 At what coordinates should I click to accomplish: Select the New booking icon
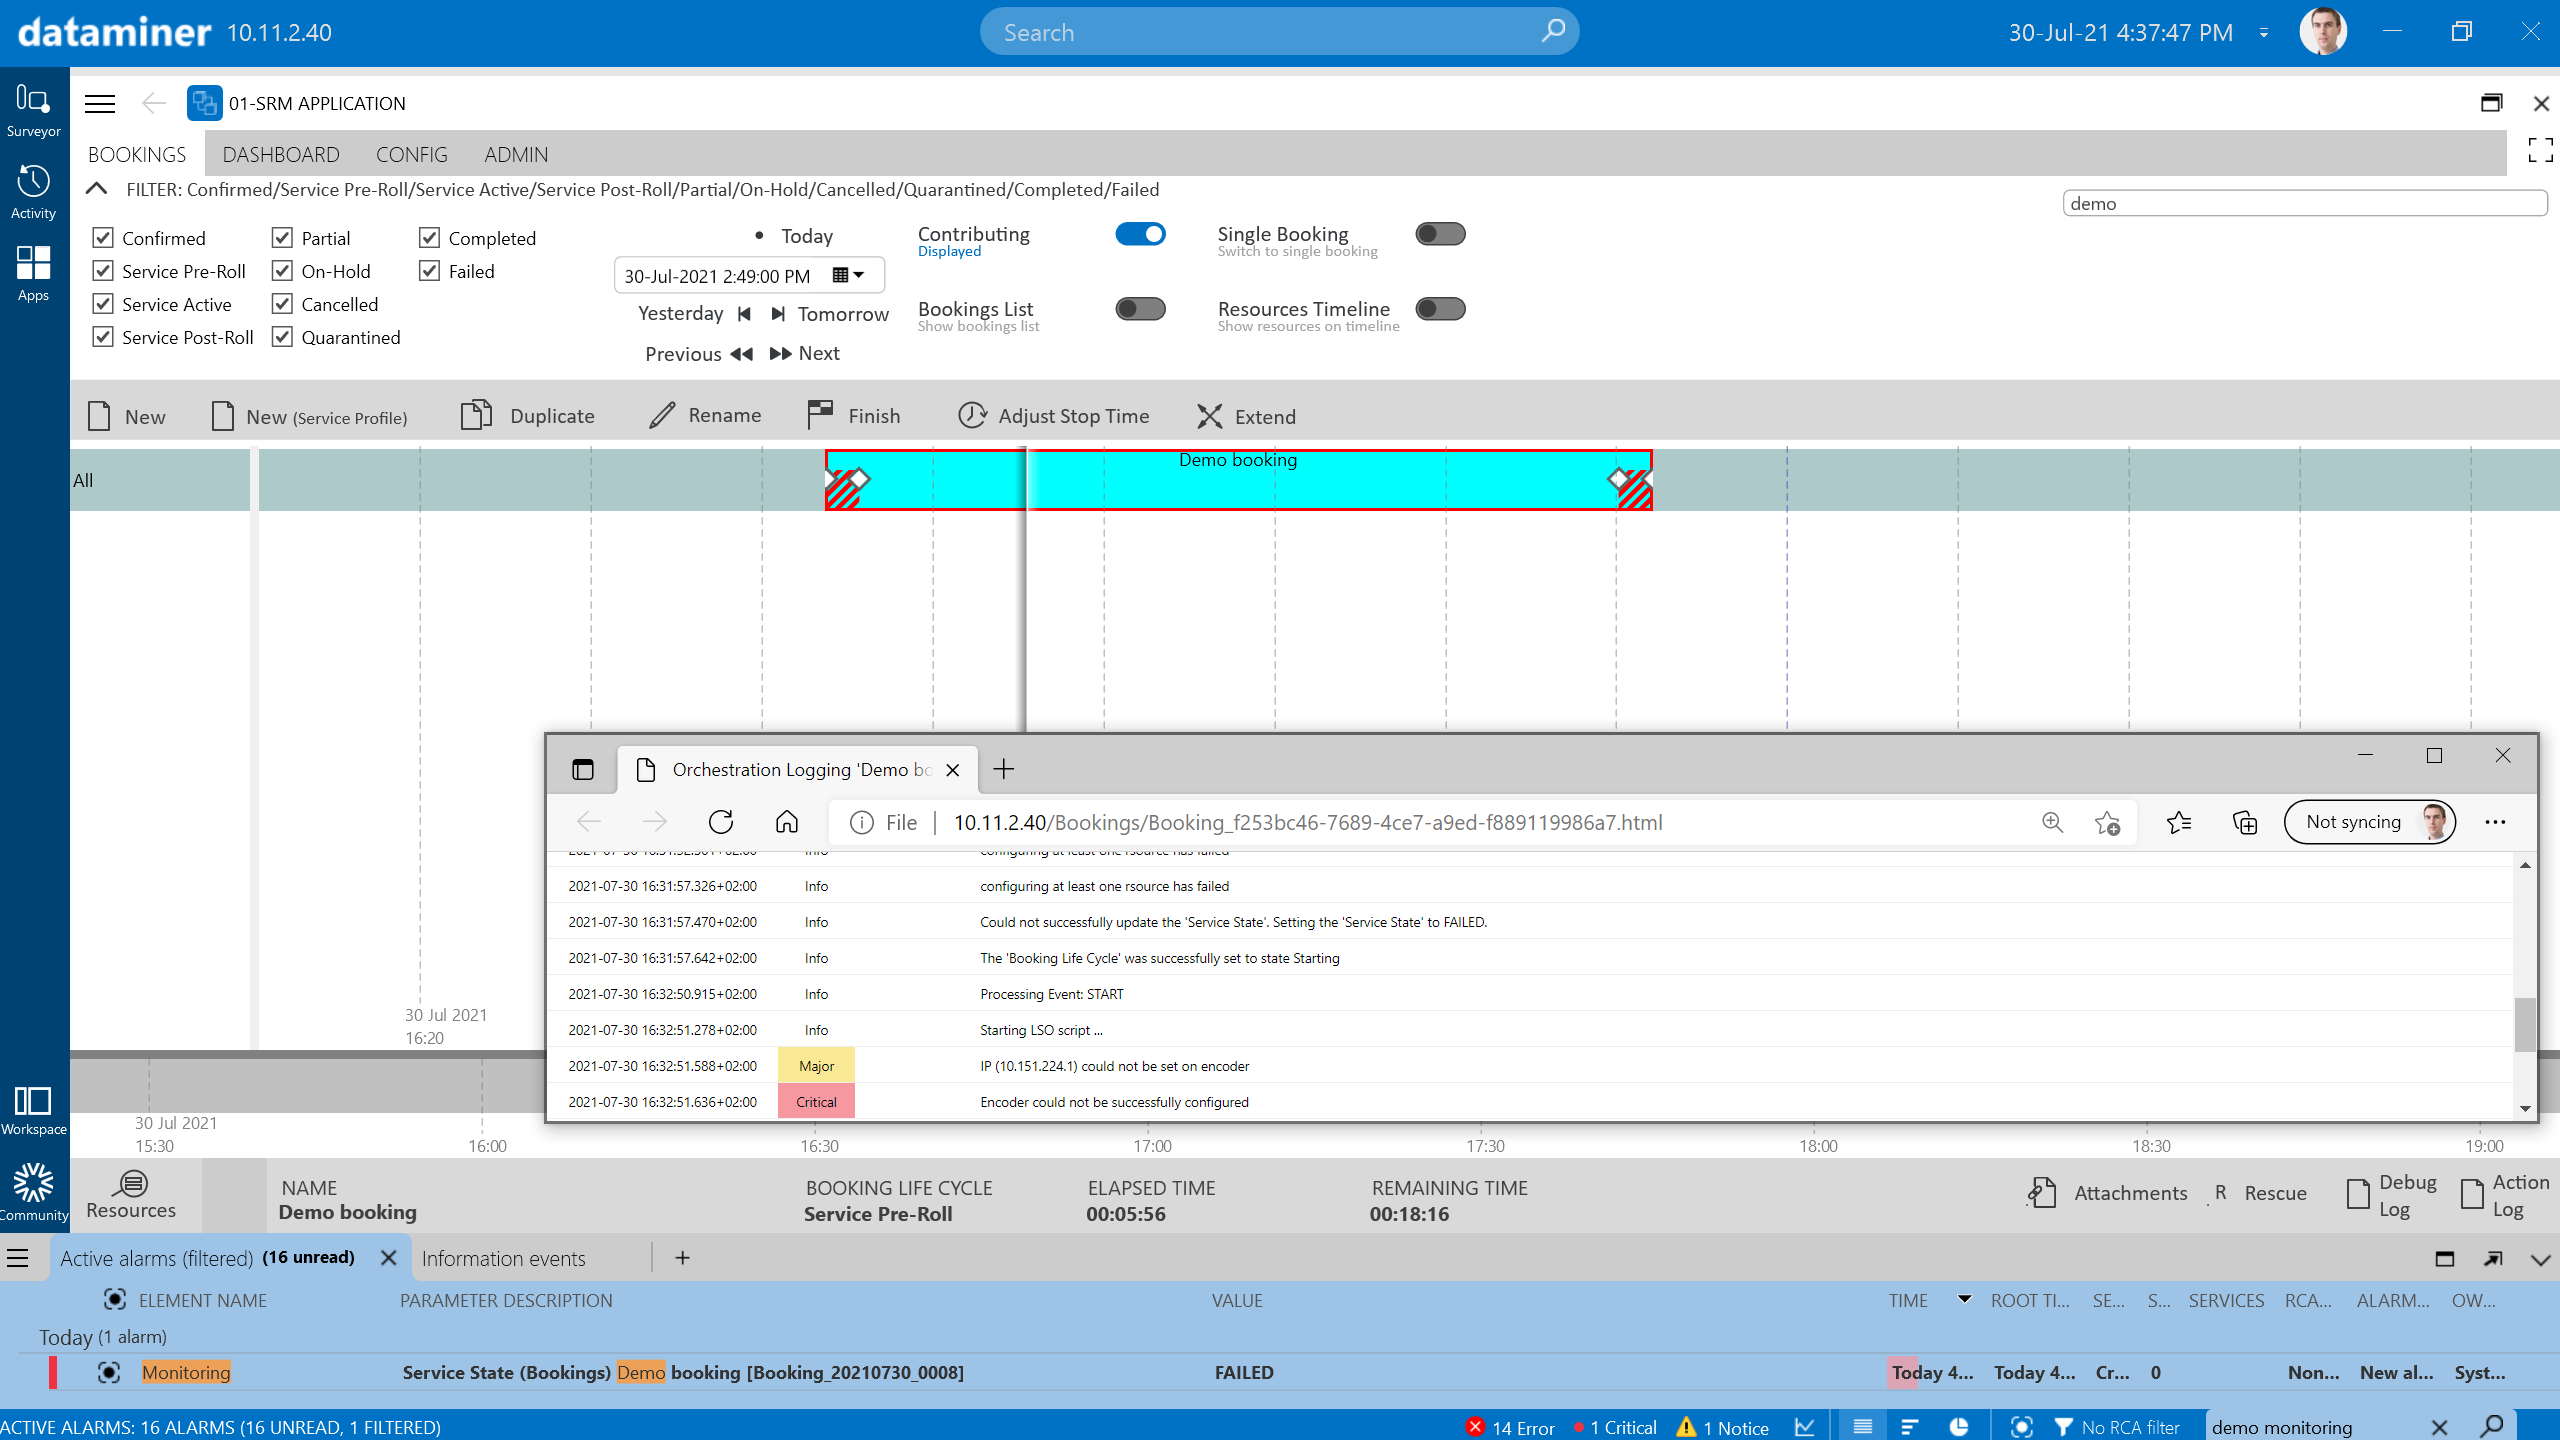click(x=99, y=415)
